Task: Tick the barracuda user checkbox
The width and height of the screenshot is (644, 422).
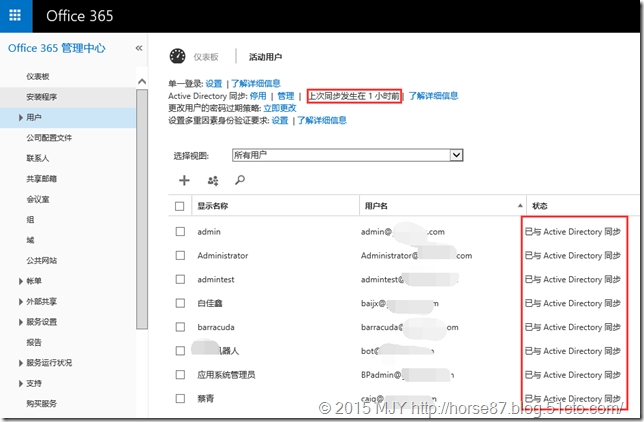Action: [x=180, y=327]
